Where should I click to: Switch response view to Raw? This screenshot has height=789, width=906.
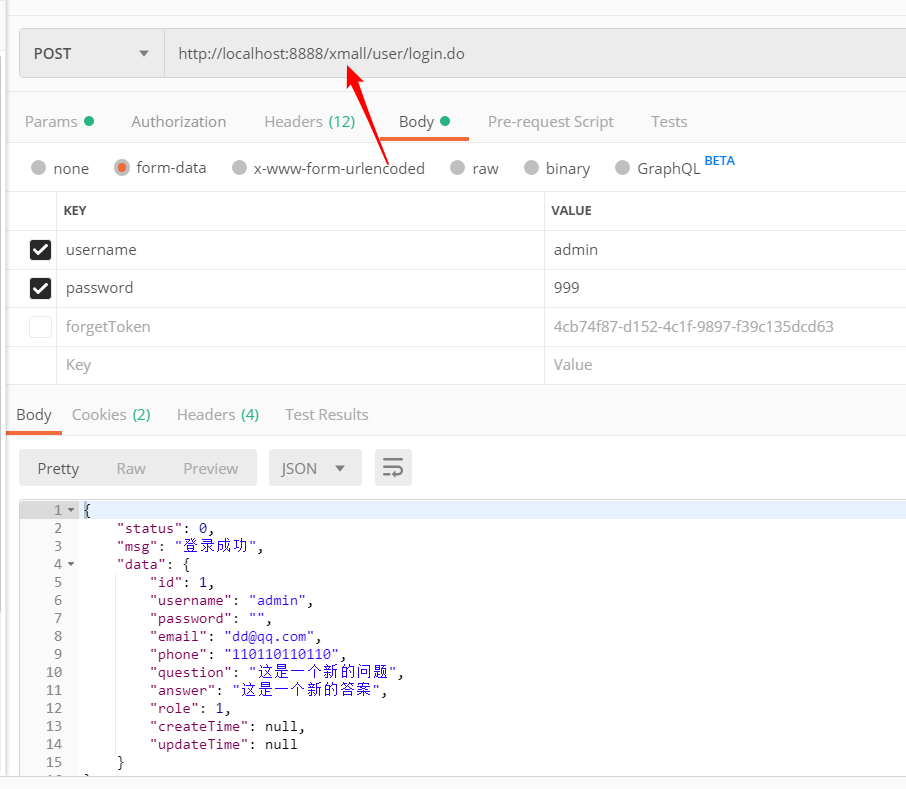130,467
